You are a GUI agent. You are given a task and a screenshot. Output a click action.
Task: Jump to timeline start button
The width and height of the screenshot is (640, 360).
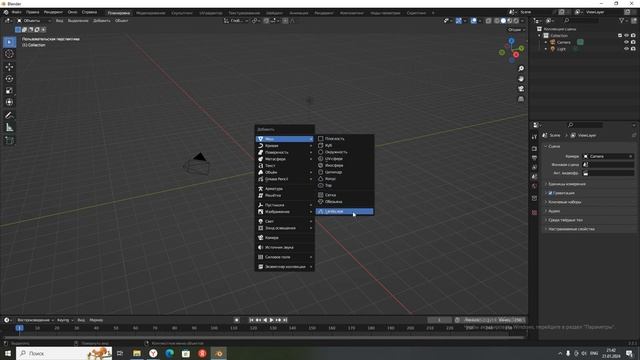pos(251,320)
